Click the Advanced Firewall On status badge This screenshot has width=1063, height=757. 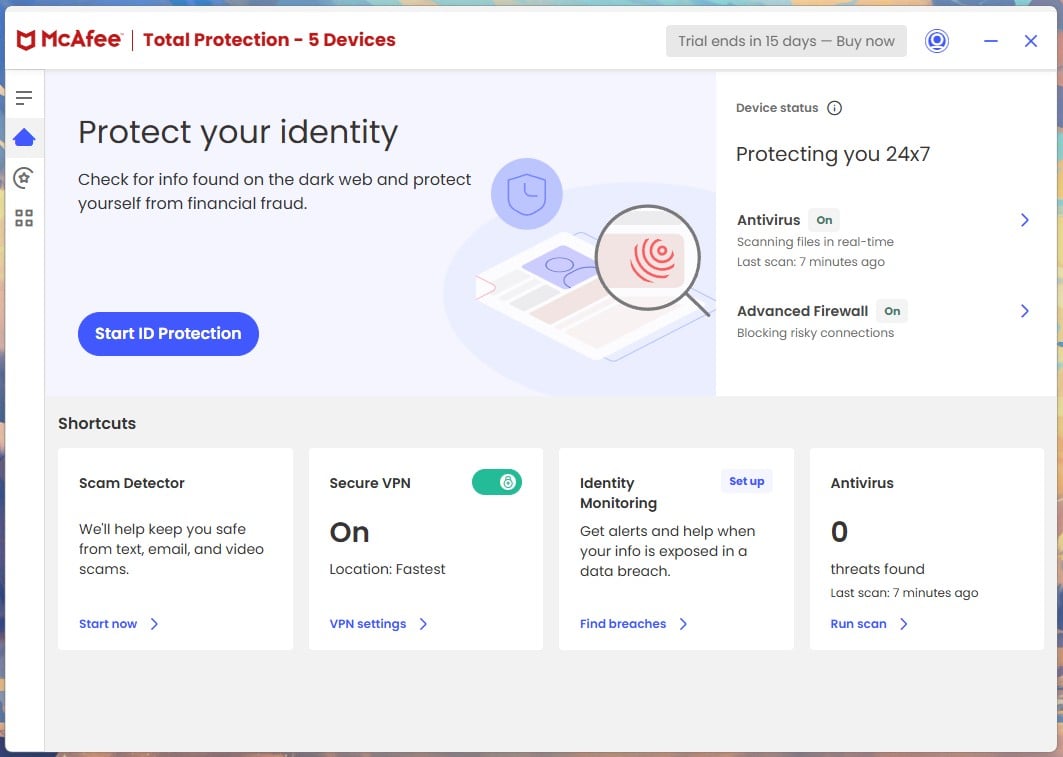pyautogui.click(x=892, y=311)
